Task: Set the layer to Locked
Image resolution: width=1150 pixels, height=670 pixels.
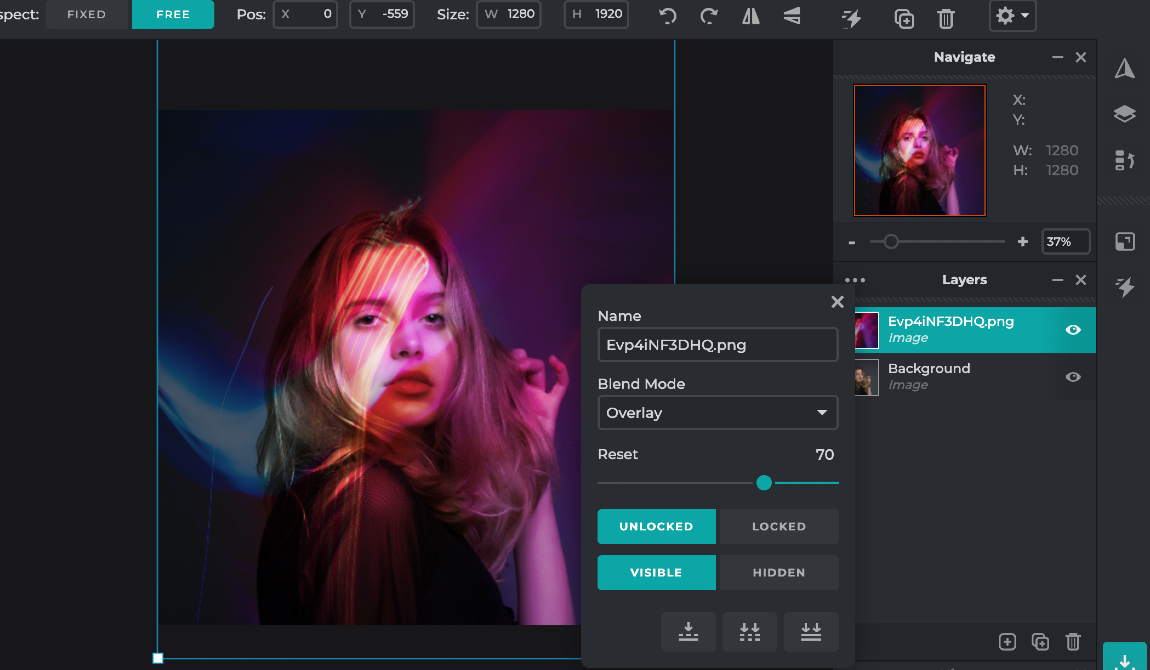Action: click(x=779, y=526)
